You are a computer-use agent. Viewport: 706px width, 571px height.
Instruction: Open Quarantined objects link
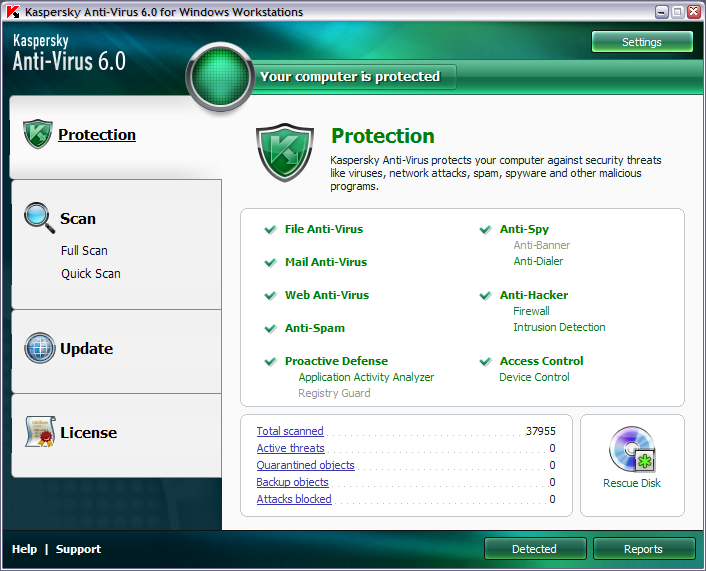pos(305,465)
